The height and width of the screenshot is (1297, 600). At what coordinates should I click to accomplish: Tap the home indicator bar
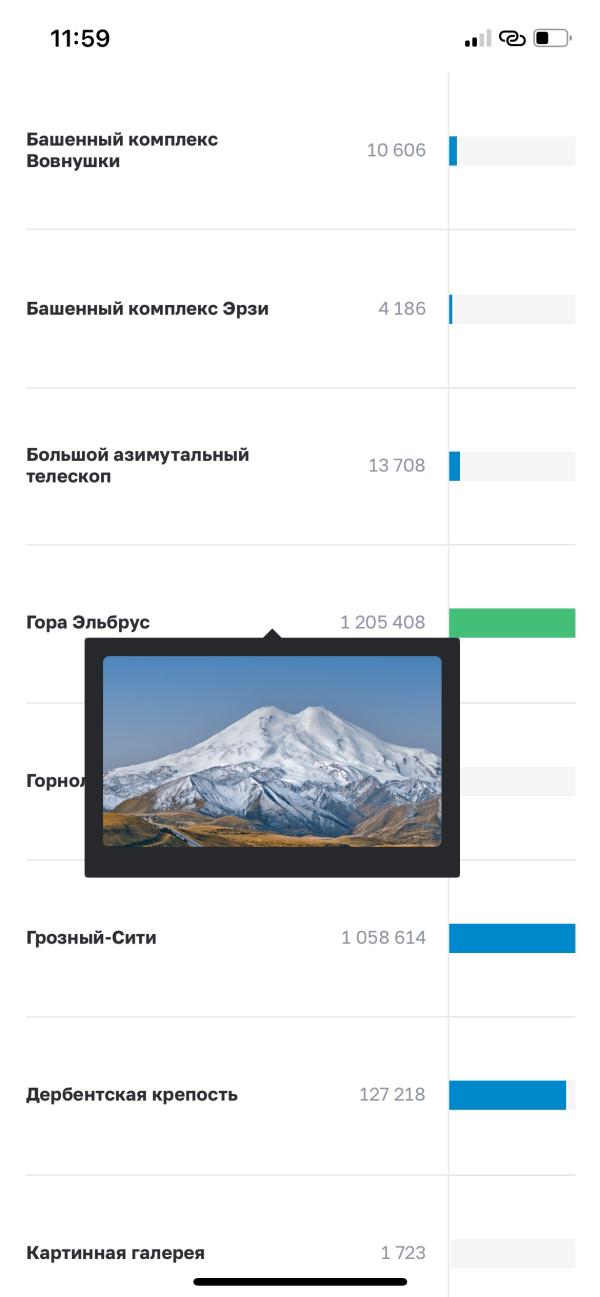pyautogui.click(x=300, y=1281)
